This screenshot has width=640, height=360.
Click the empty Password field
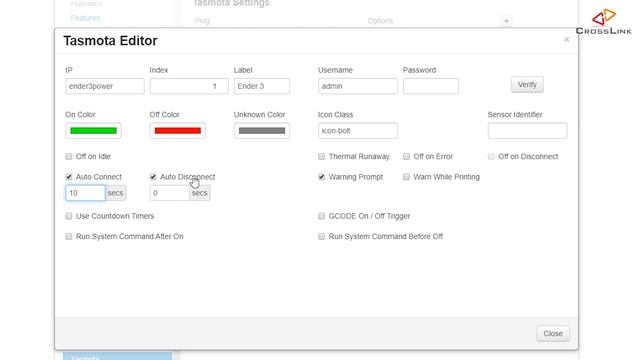point(431,86)
